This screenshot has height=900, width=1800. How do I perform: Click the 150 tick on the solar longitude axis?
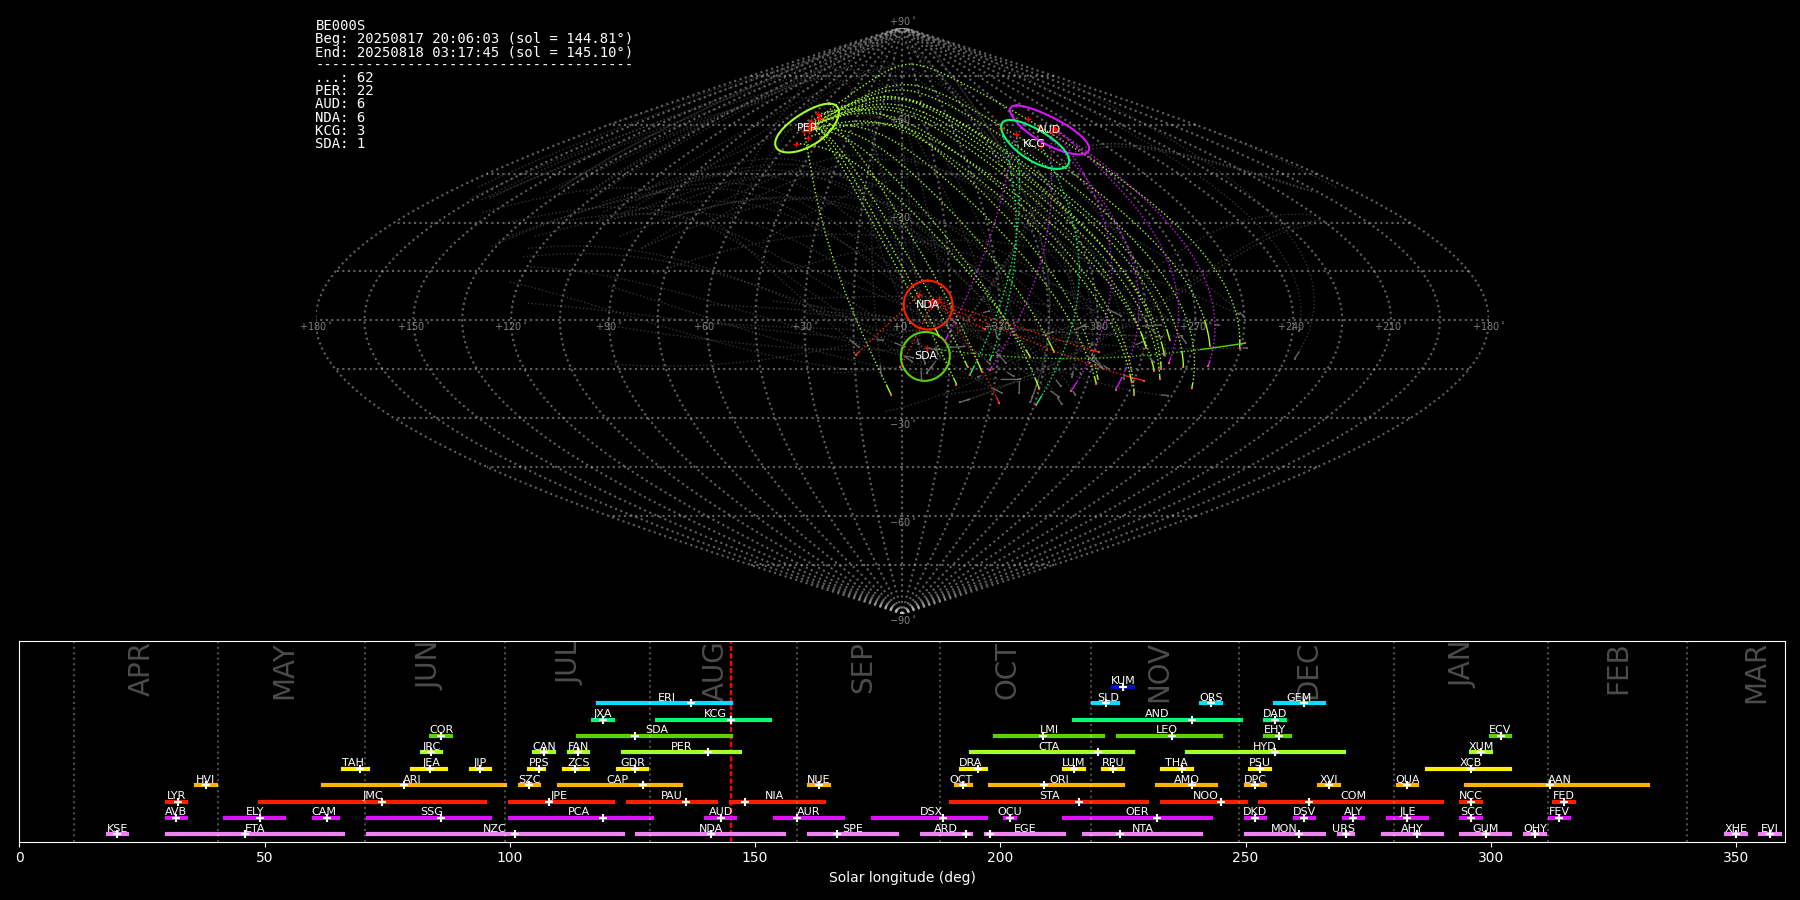click(755, 857)
